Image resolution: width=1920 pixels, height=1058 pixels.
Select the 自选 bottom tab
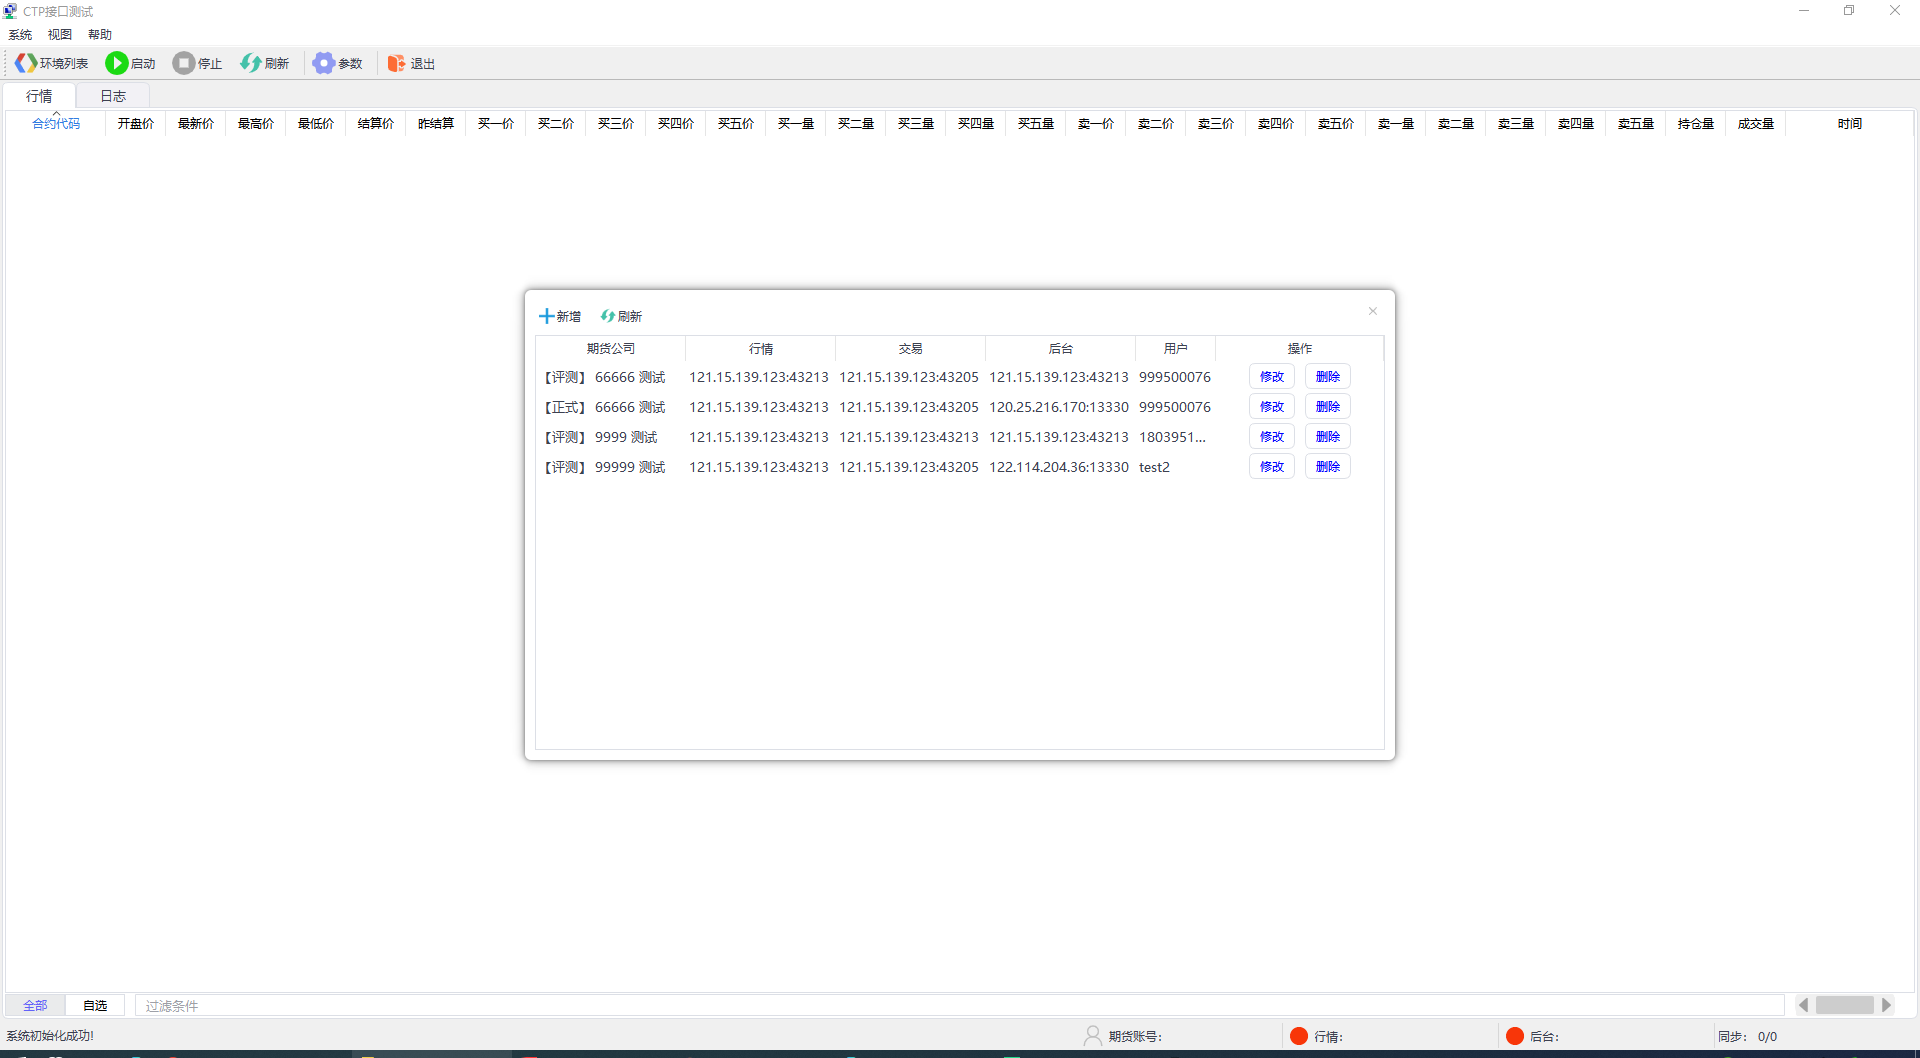[95, 1005]
